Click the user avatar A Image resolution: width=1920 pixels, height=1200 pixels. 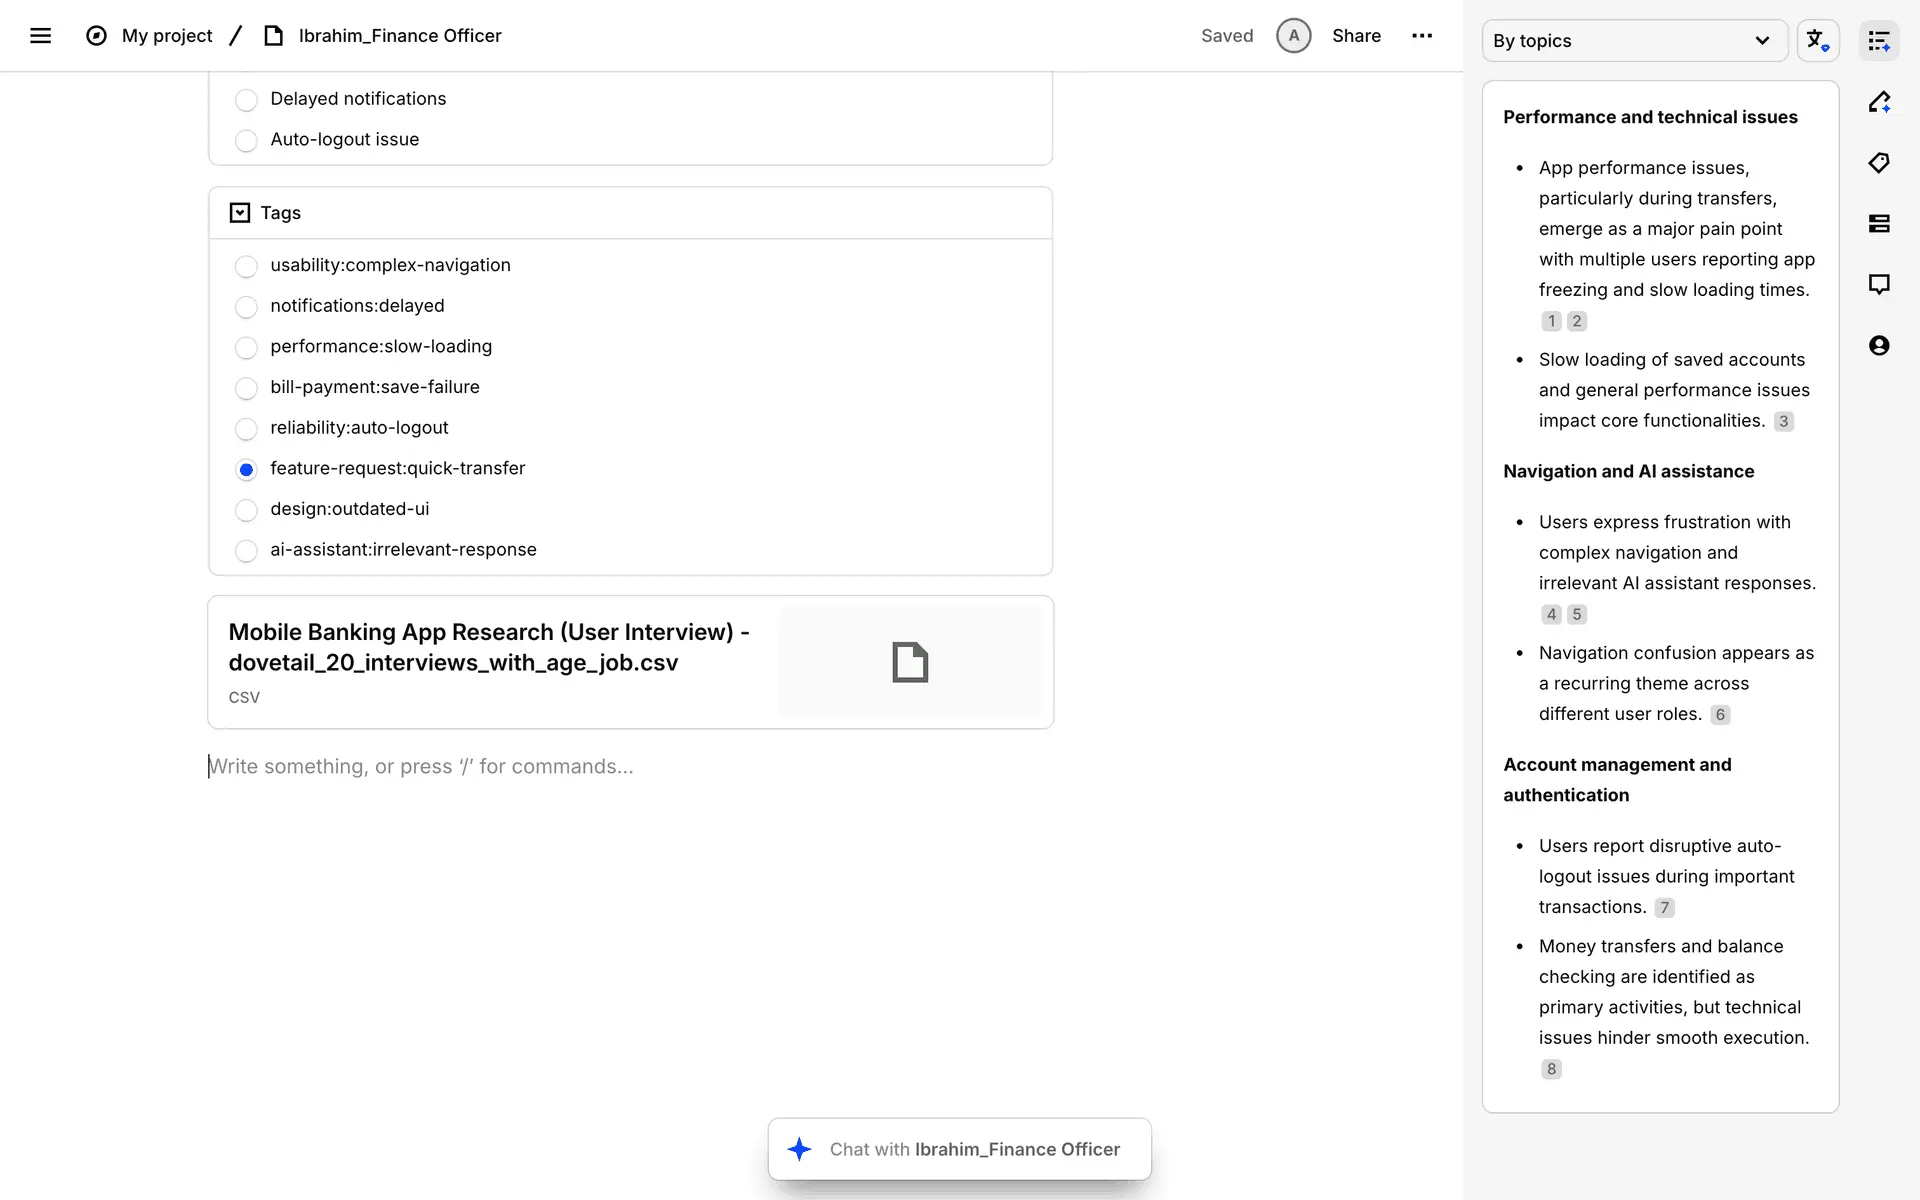pyautogui.click(x=1293, y=36)
